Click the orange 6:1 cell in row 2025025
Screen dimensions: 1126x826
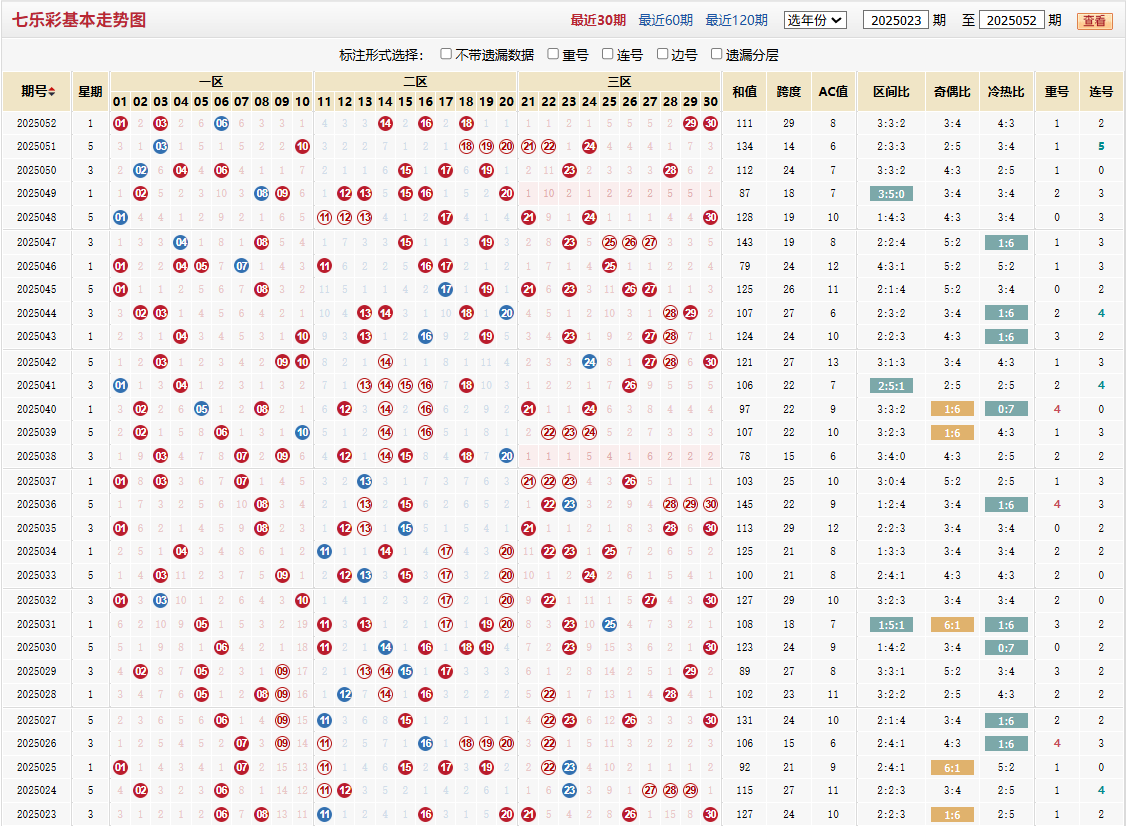point(952,768)
